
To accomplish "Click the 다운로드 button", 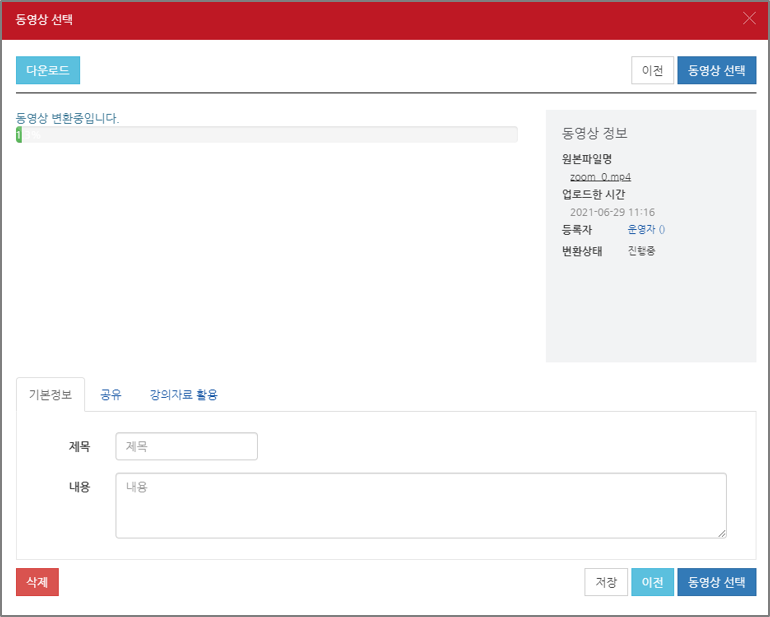I will coord(47,70).
